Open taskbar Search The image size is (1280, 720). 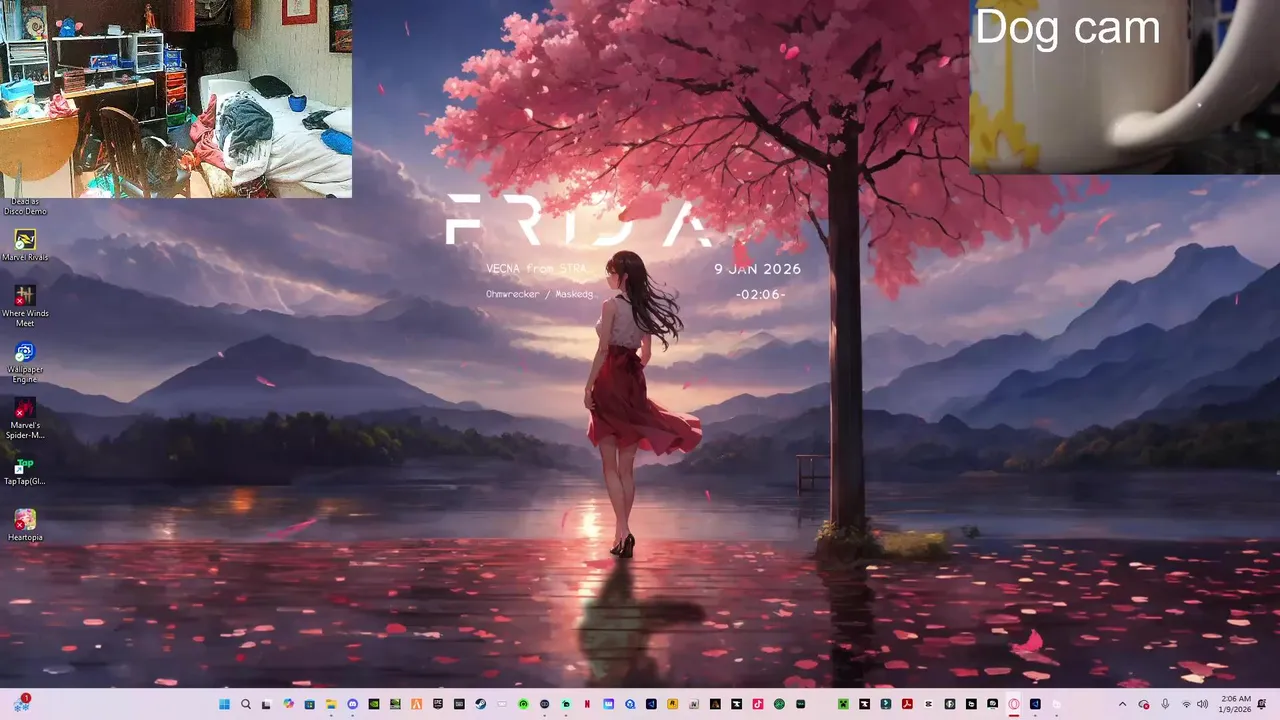pos(246,704)
